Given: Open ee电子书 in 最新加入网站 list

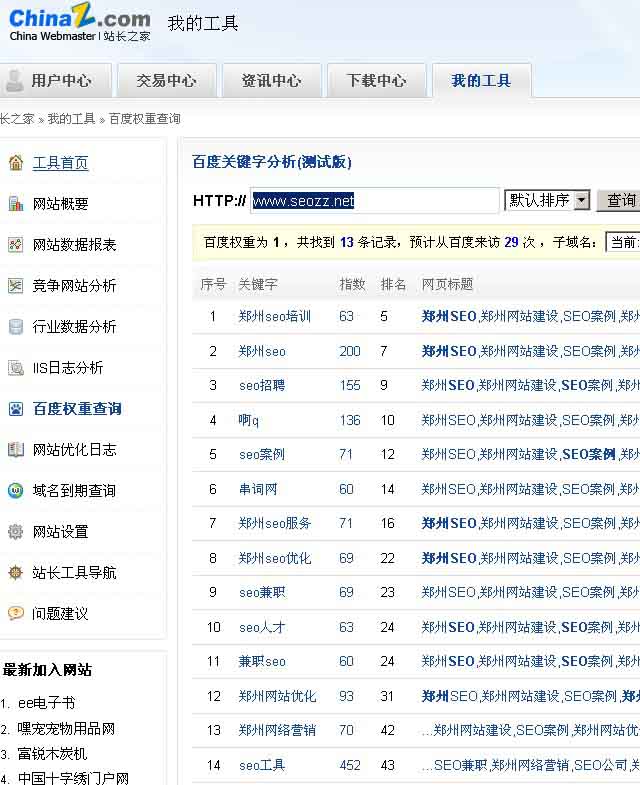Looking at the screenshot, I should point(47,703).
